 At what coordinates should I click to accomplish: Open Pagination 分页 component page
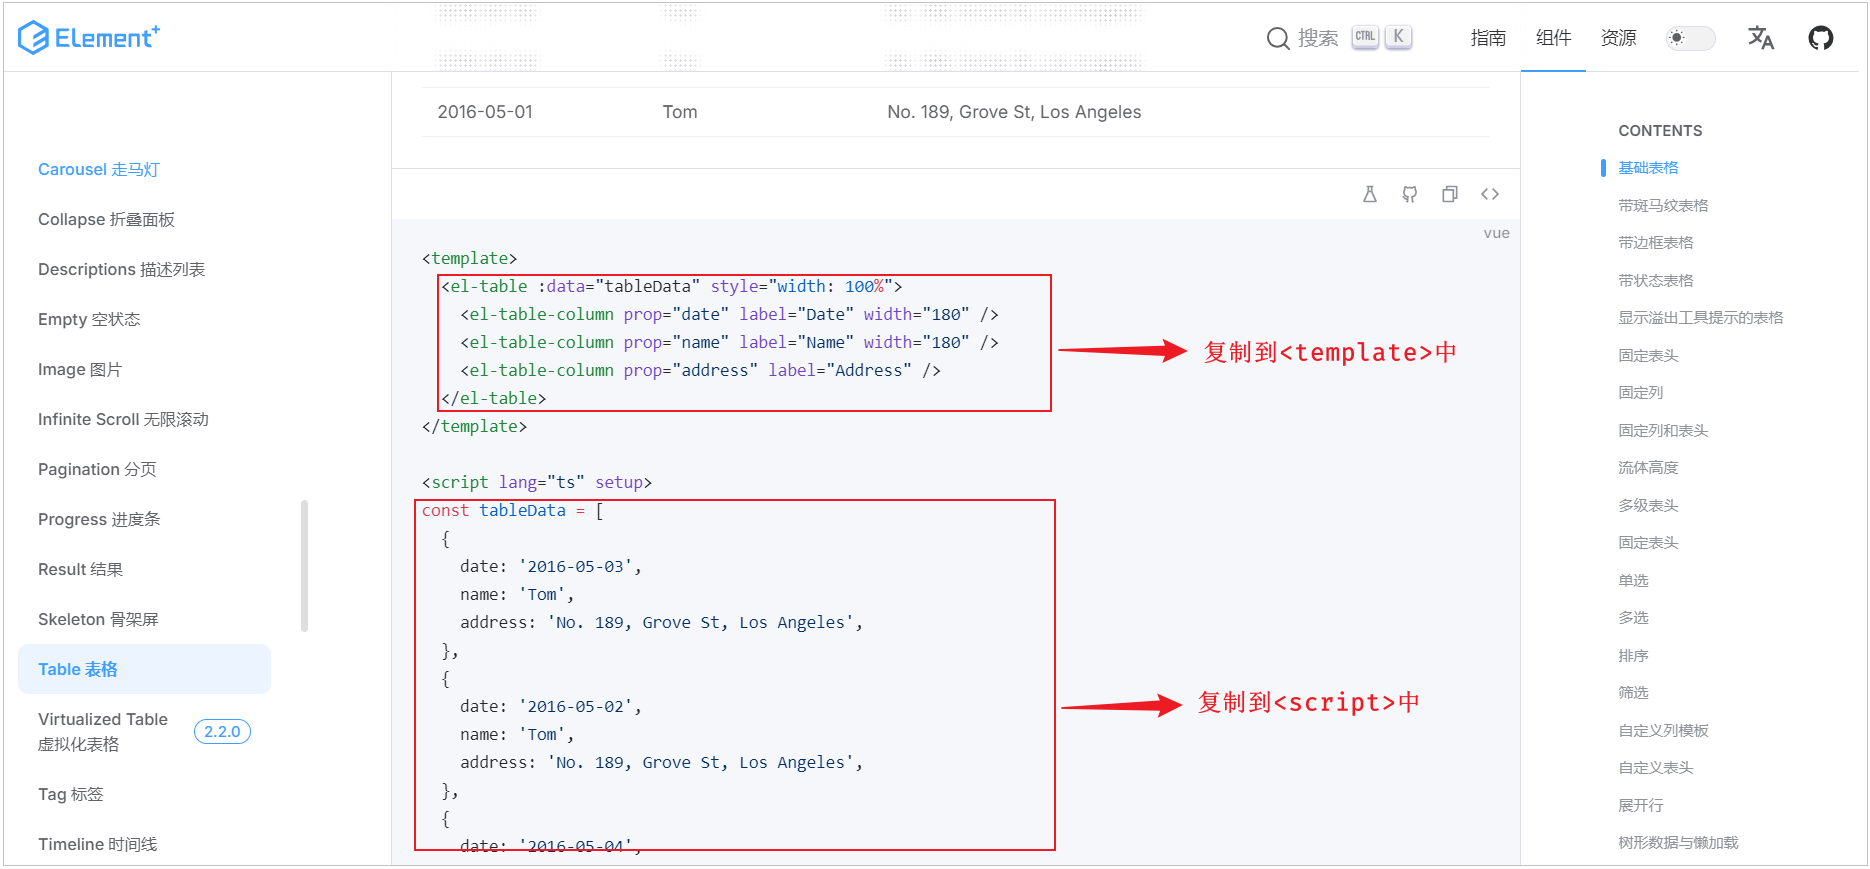click(x=97, y=469)
